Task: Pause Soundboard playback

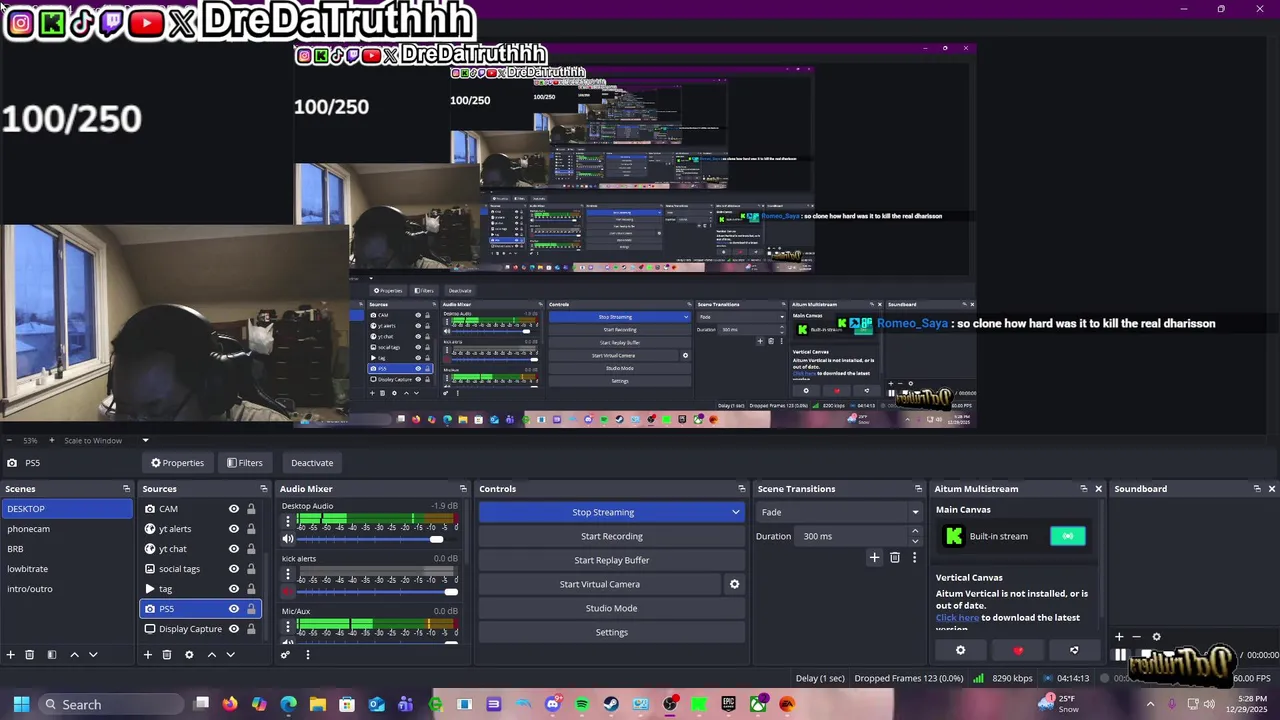Action: tap(1120, 656)
